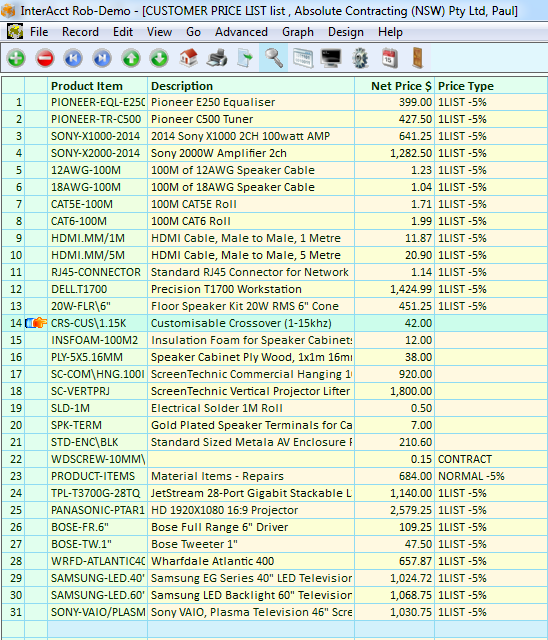
Task: Select the RJ45-CONNECTOR product cell
Action: tap(98, 272)
